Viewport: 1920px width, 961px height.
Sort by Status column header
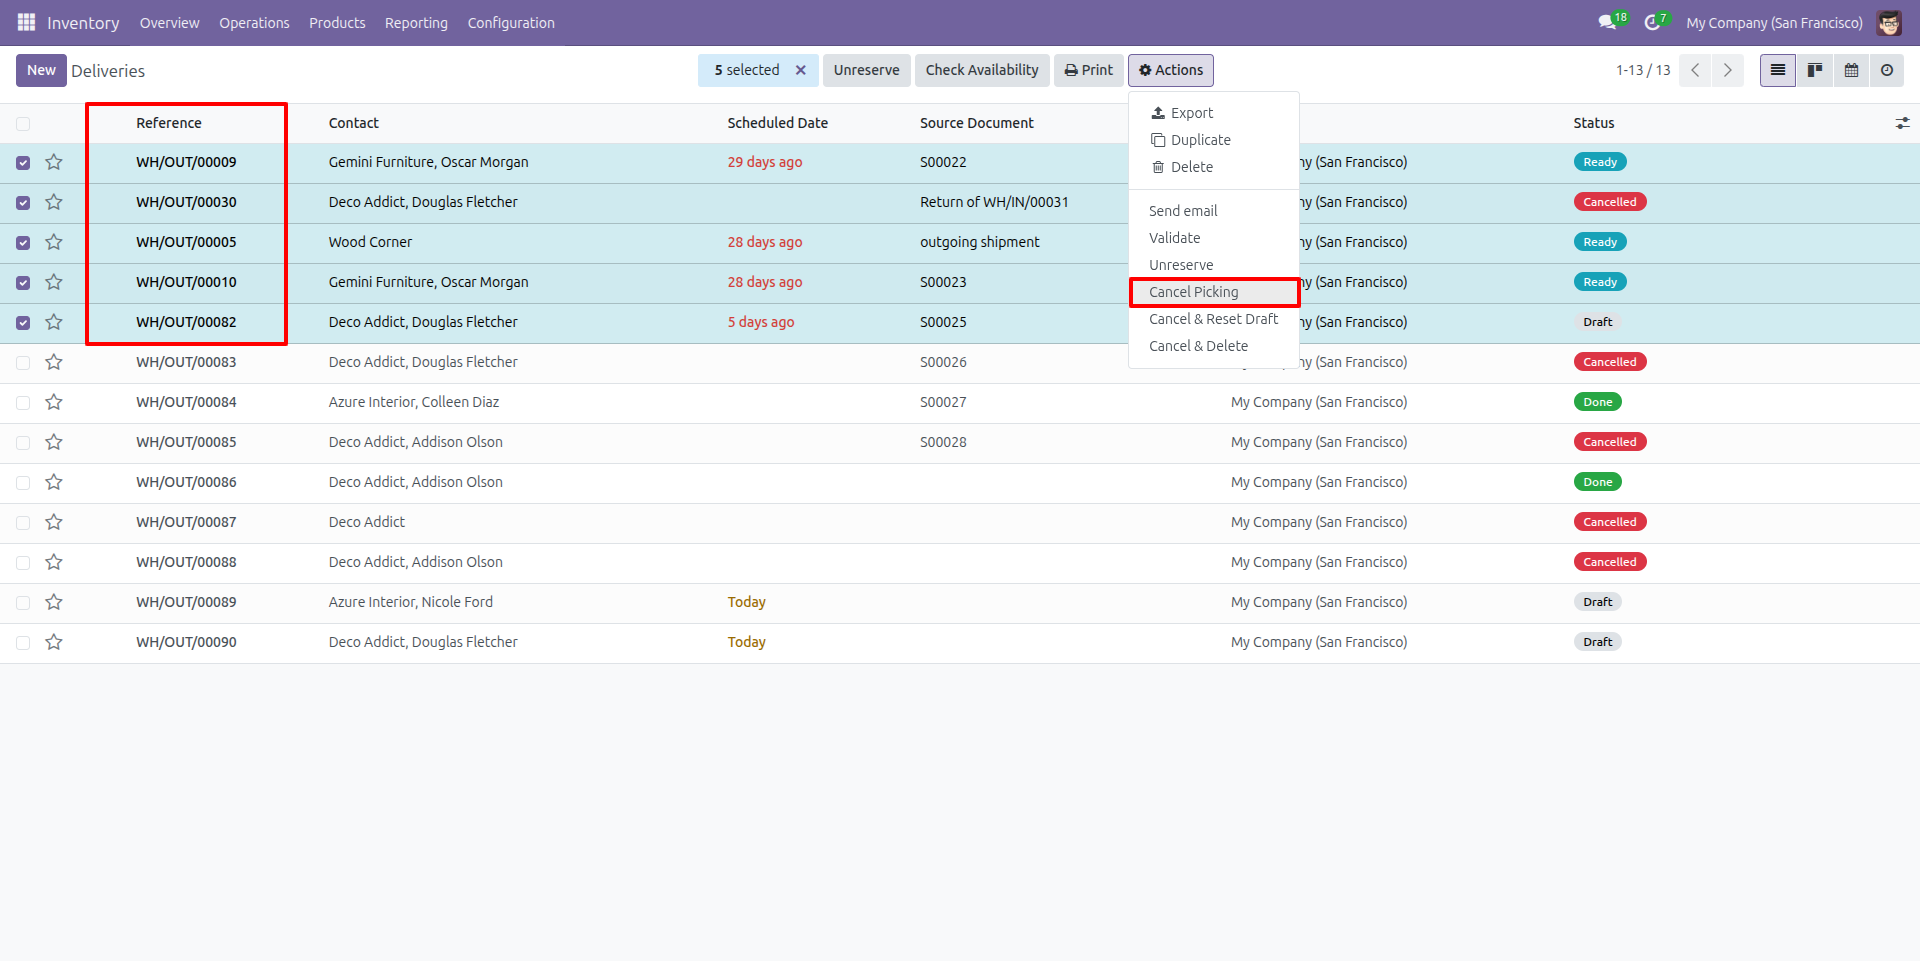(1593, 123)
